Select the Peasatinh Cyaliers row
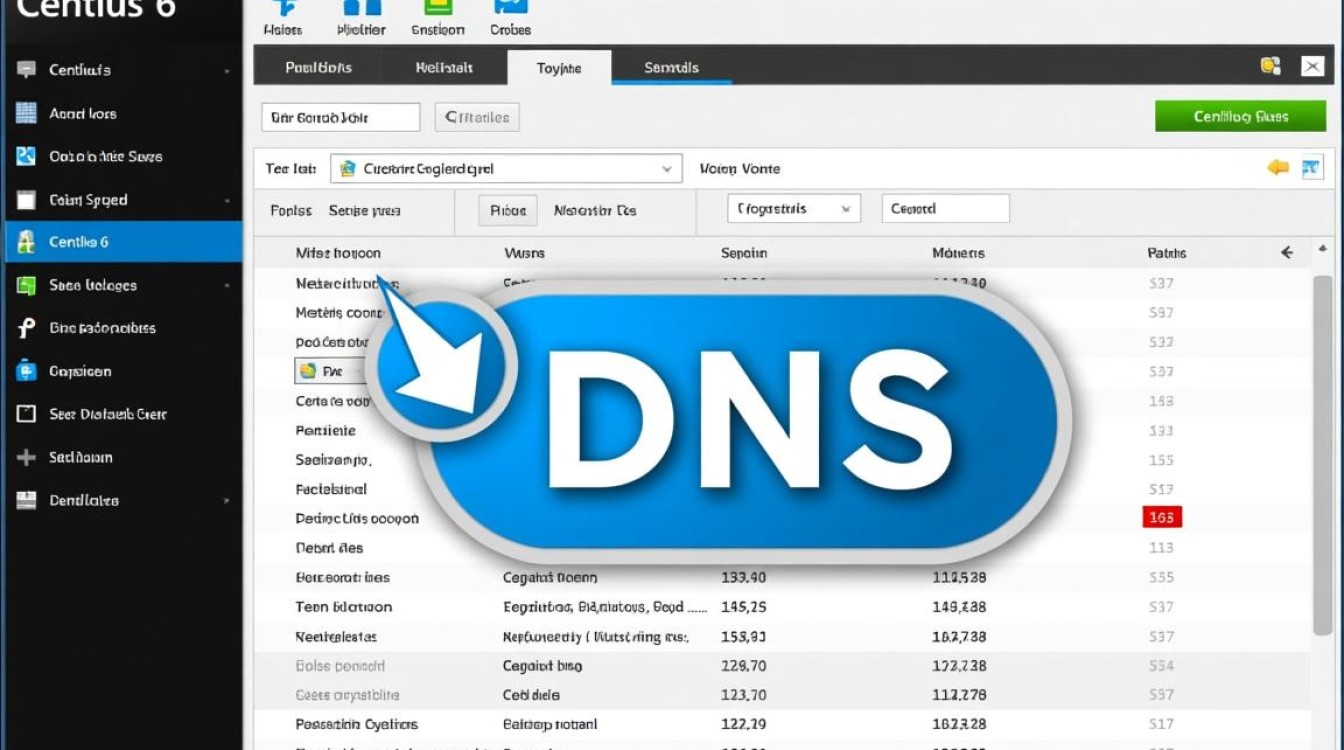This screenshot has height=750, width=1344. tap(784, 724)
